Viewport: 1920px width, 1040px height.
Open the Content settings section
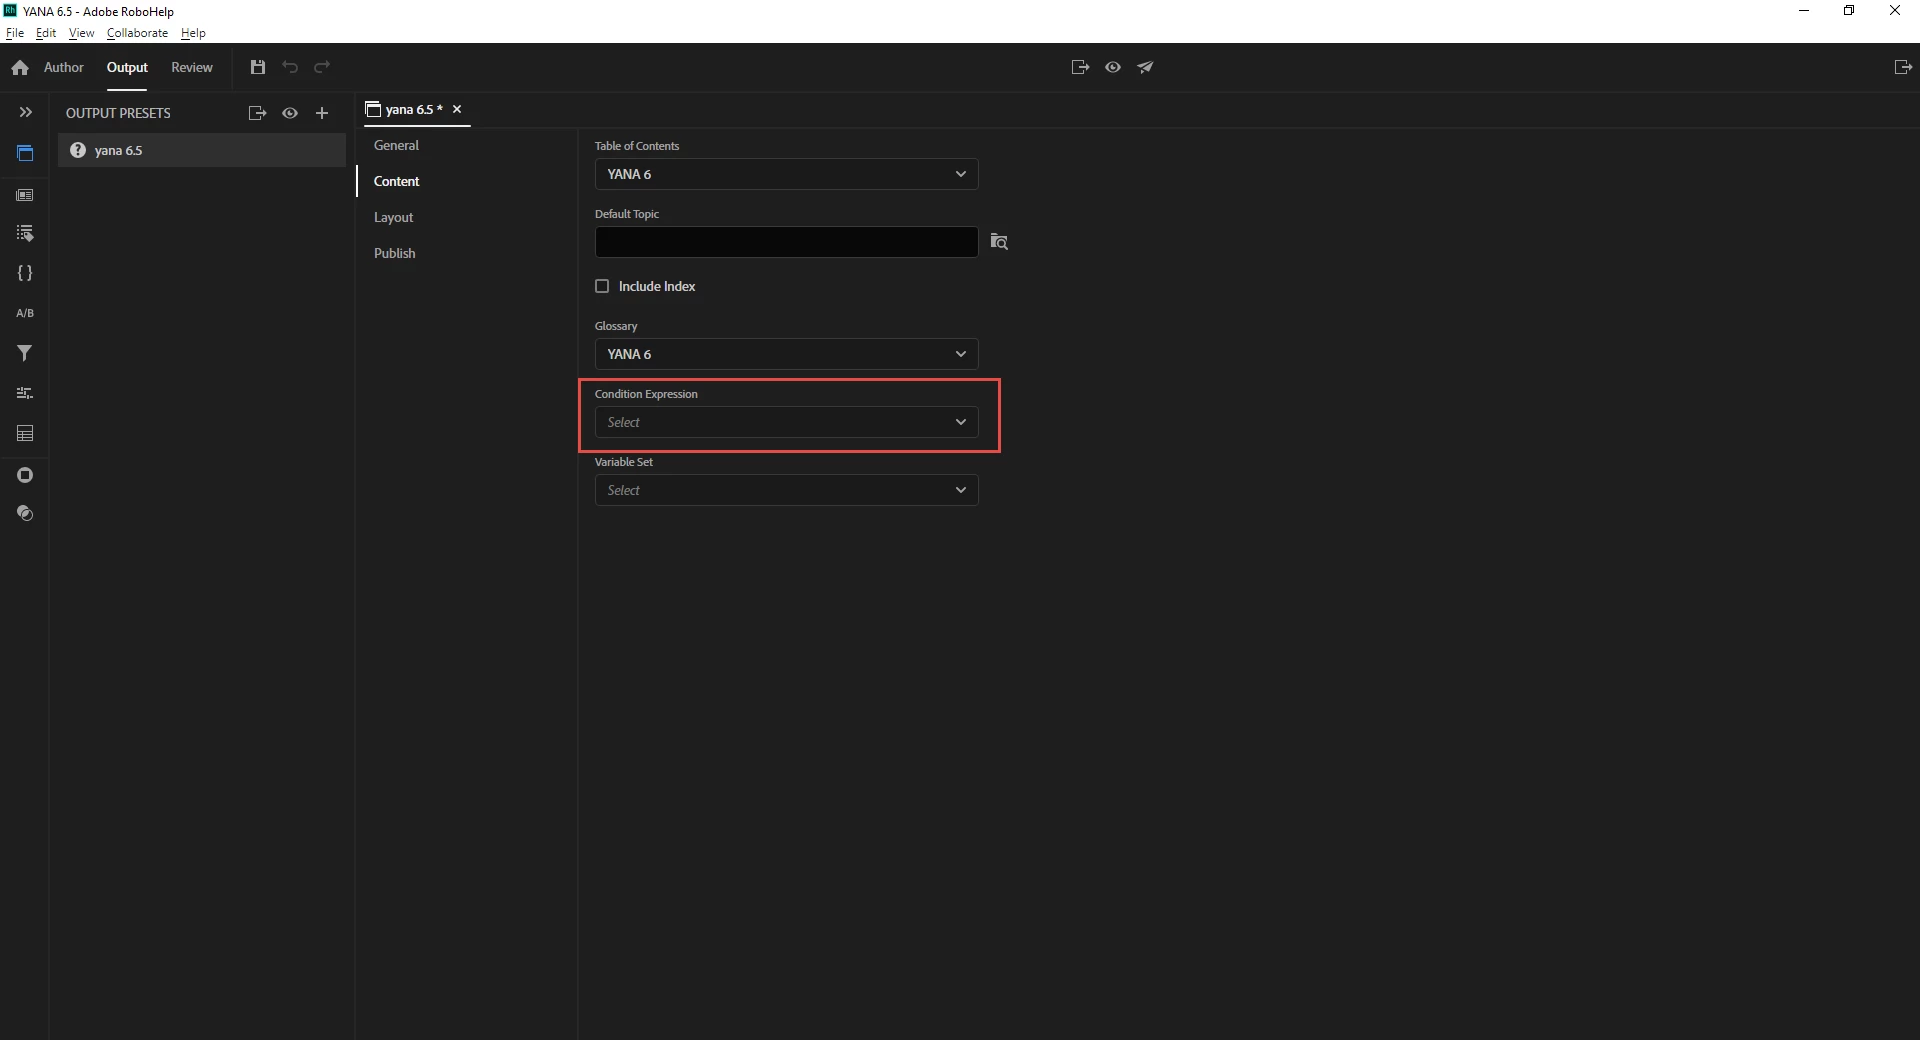(x=396, y=181)
